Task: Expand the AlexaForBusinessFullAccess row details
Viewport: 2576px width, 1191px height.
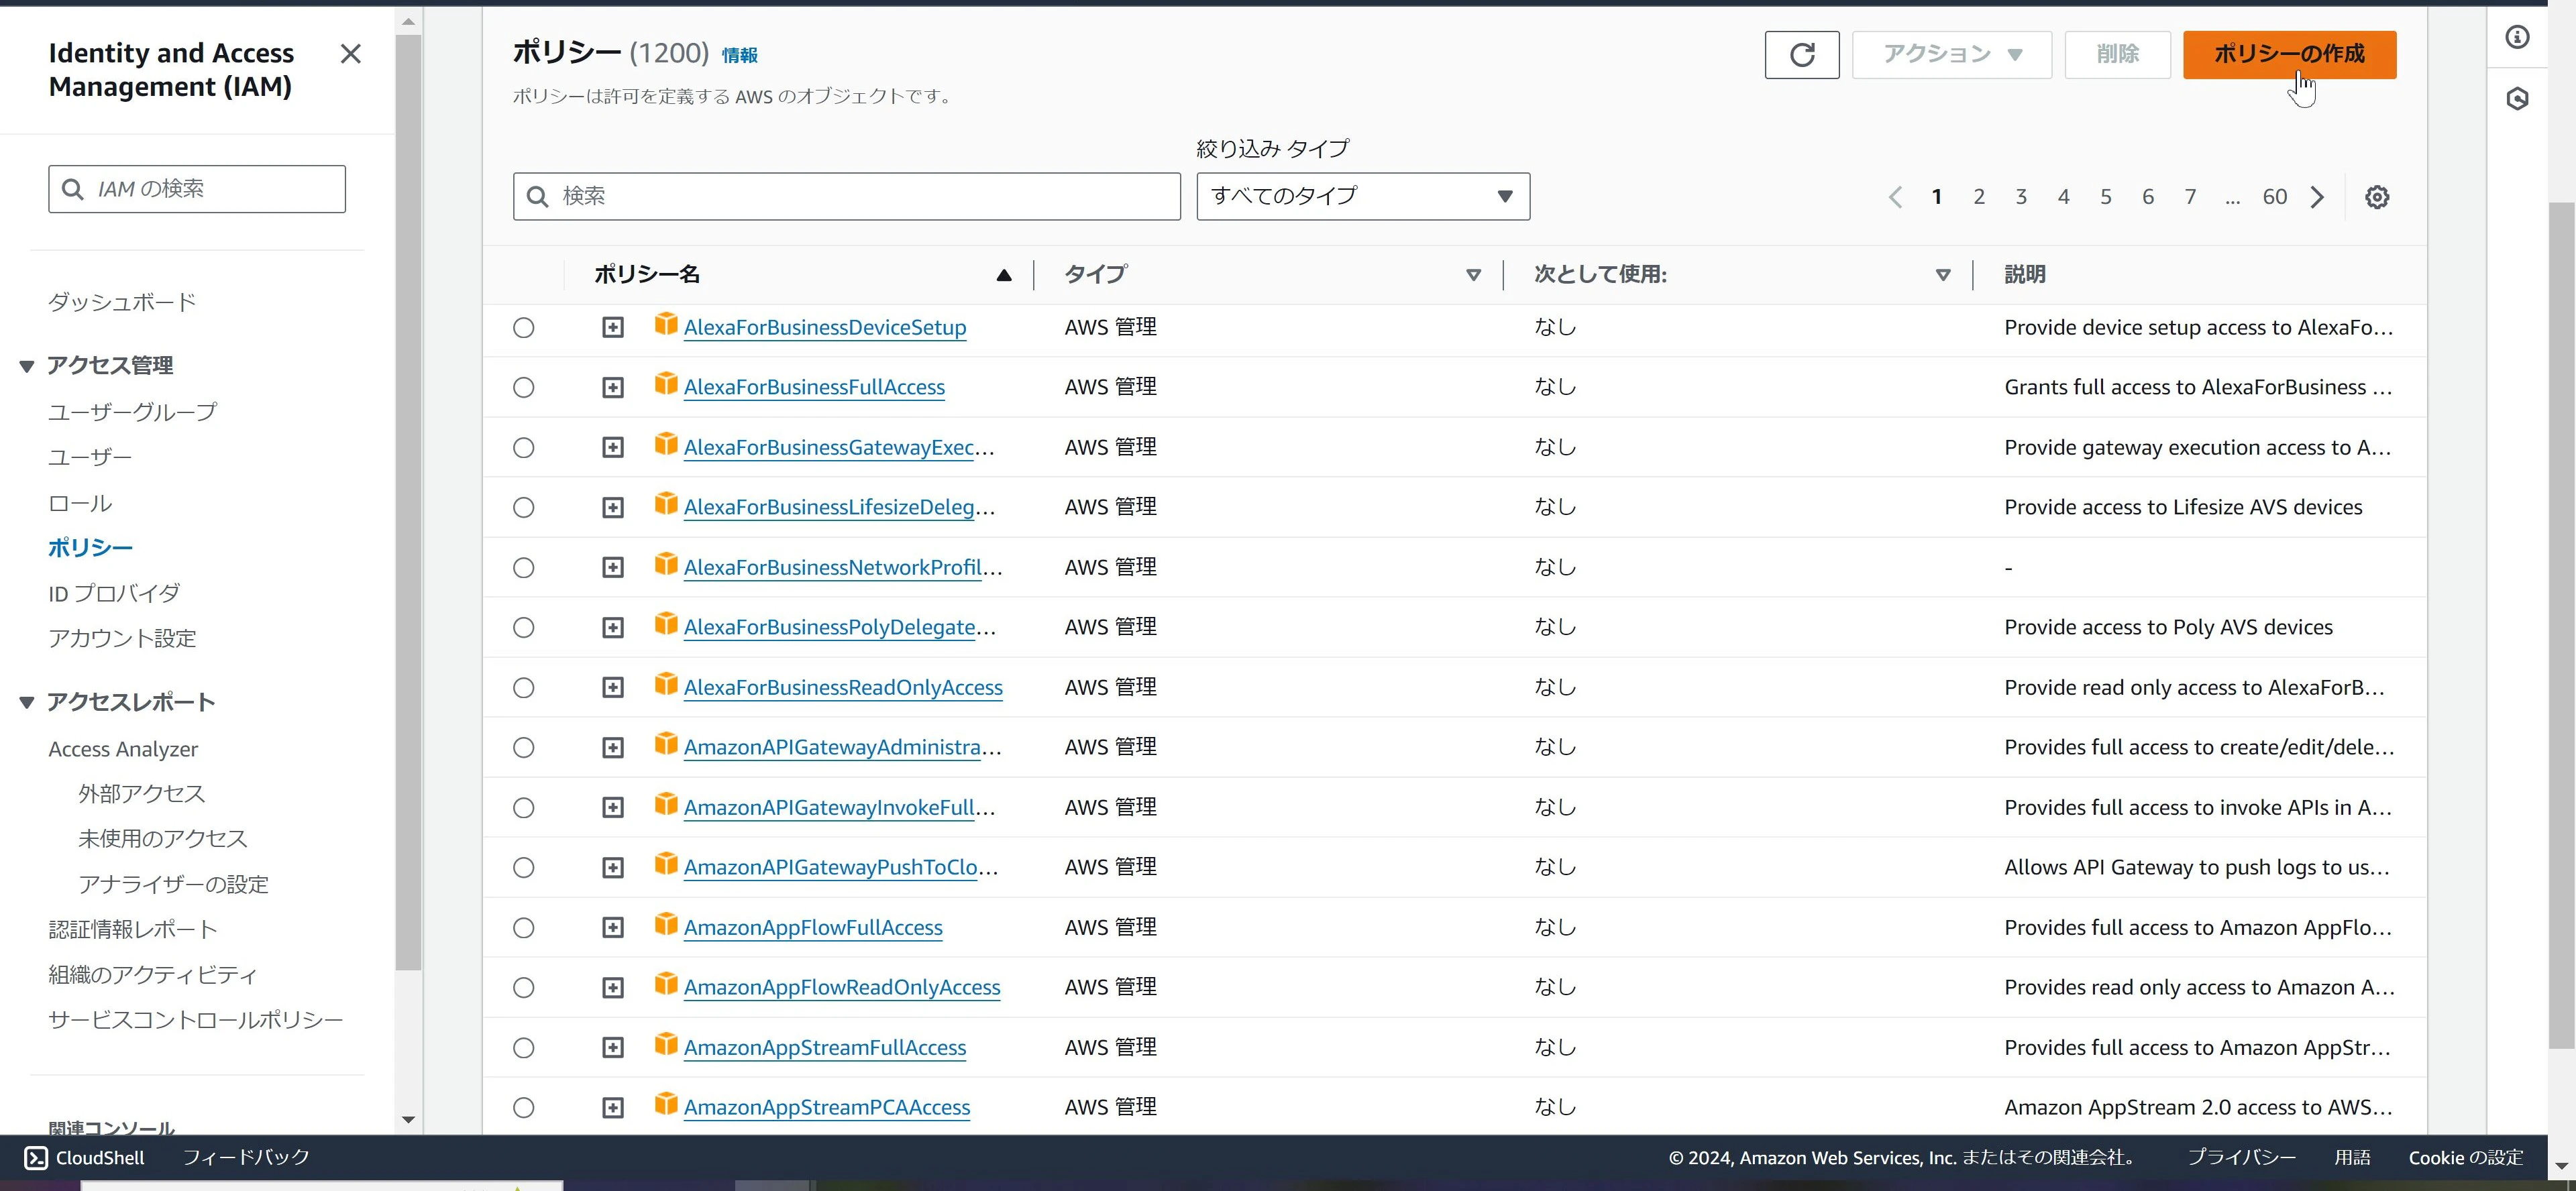Action: (613, 388)
